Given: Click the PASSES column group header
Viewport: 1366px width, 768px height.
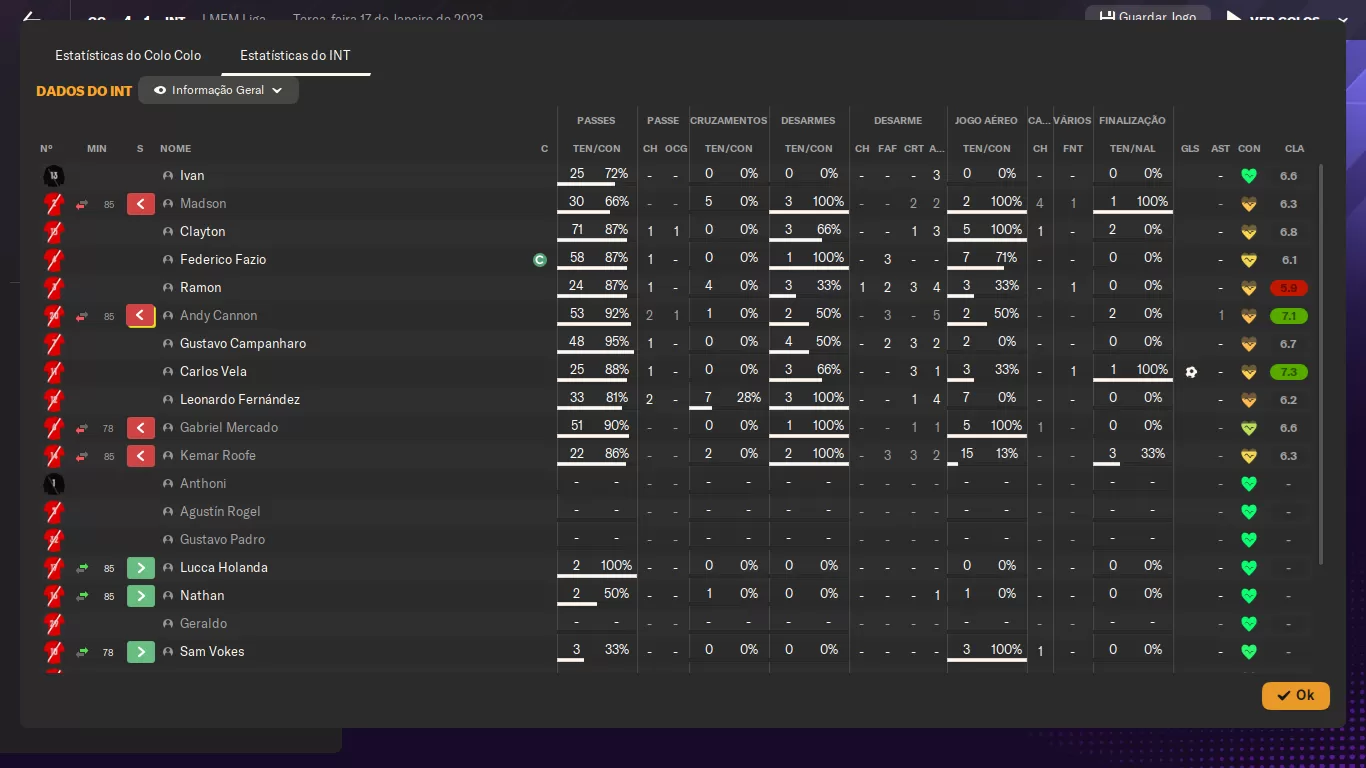Looking at the screenshot, I should click(596, 120).
